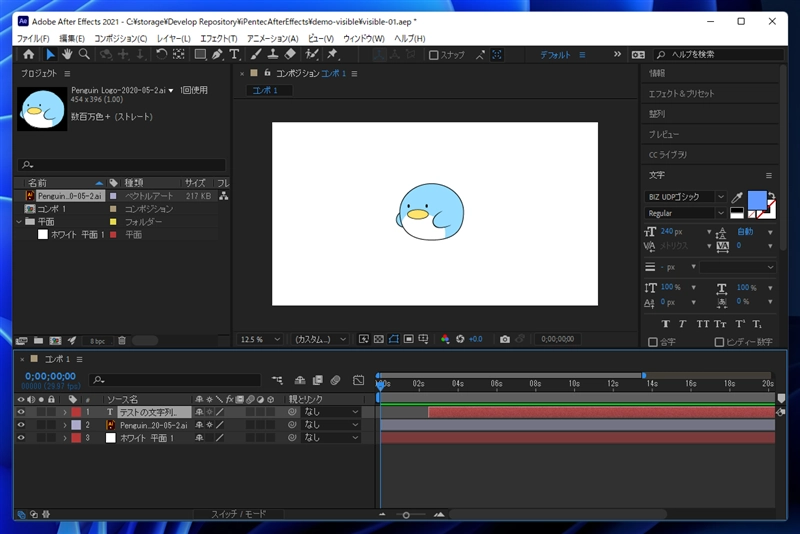Viewport: 800px width, 534px height.
Task: Select the Brush tool
Action: pos(256,54)
